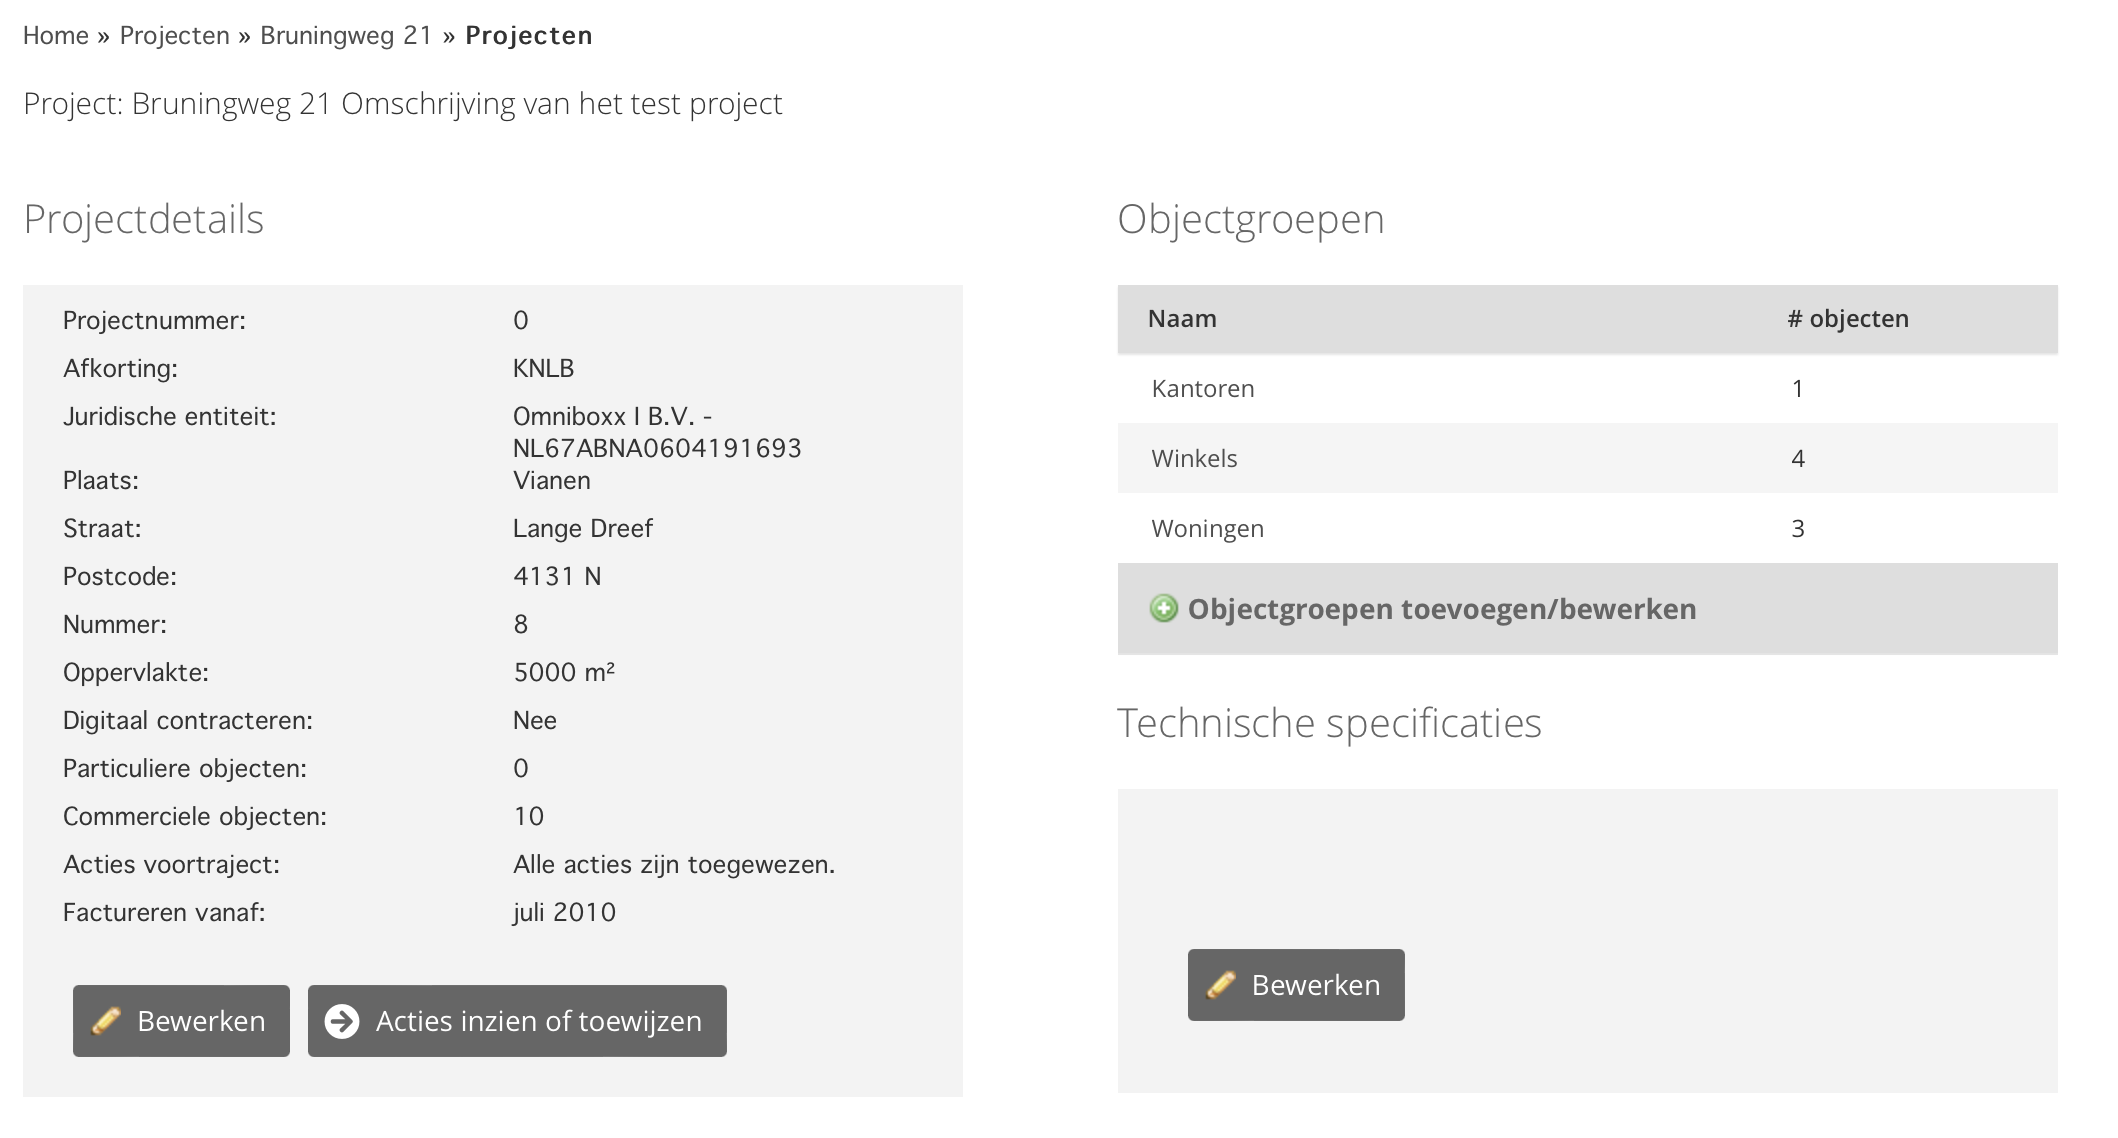Select the Winkels object group row
This screenshot has width=2118, height=1138.
click(x=1194, y=459)
